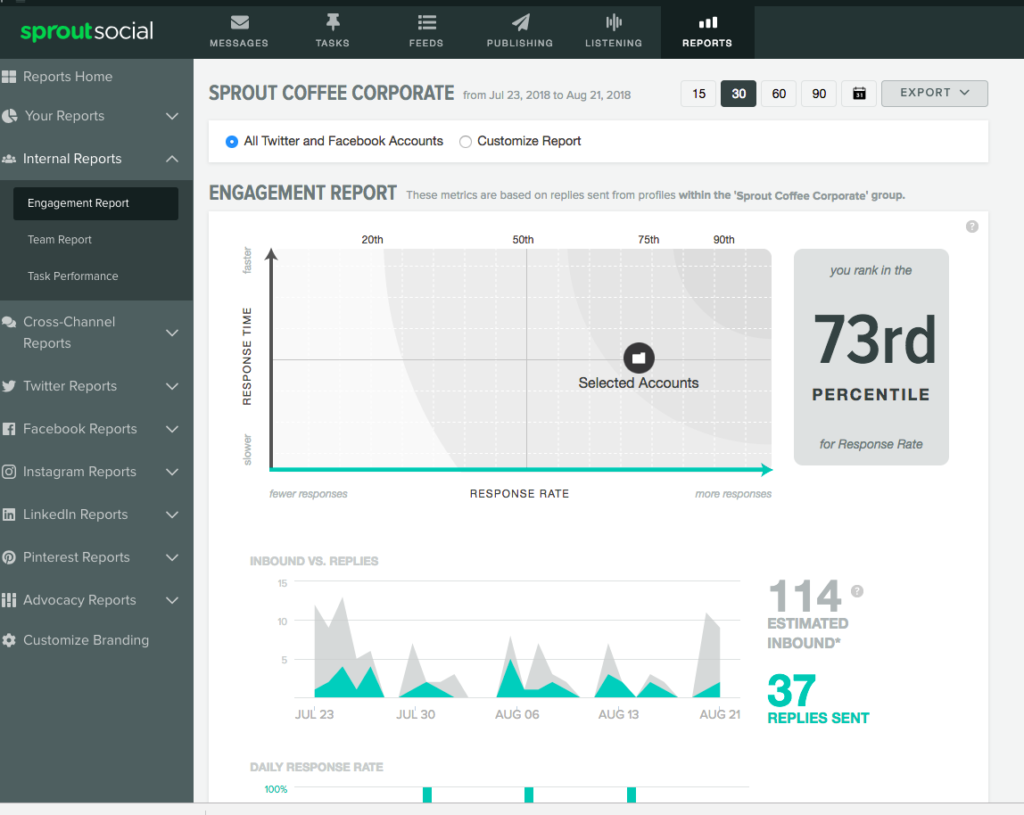This screenshot has width=1024, height=815.
Task: Select the Customize Report radio button
Action: [x=465, y=142]
